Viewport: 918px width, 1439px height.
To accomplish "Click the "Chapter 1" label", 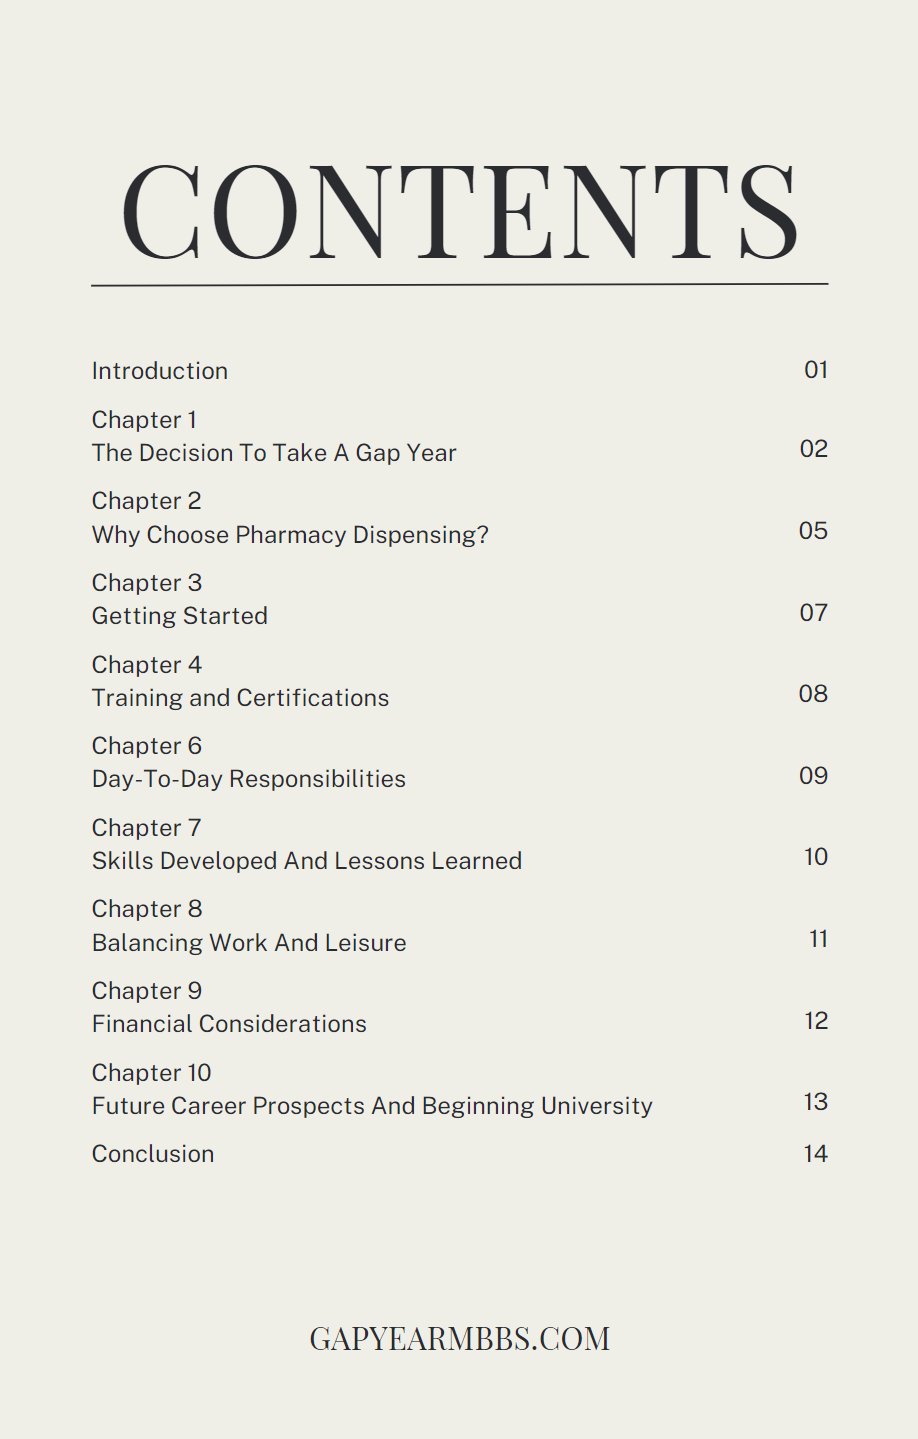I will tap(144, 420).
